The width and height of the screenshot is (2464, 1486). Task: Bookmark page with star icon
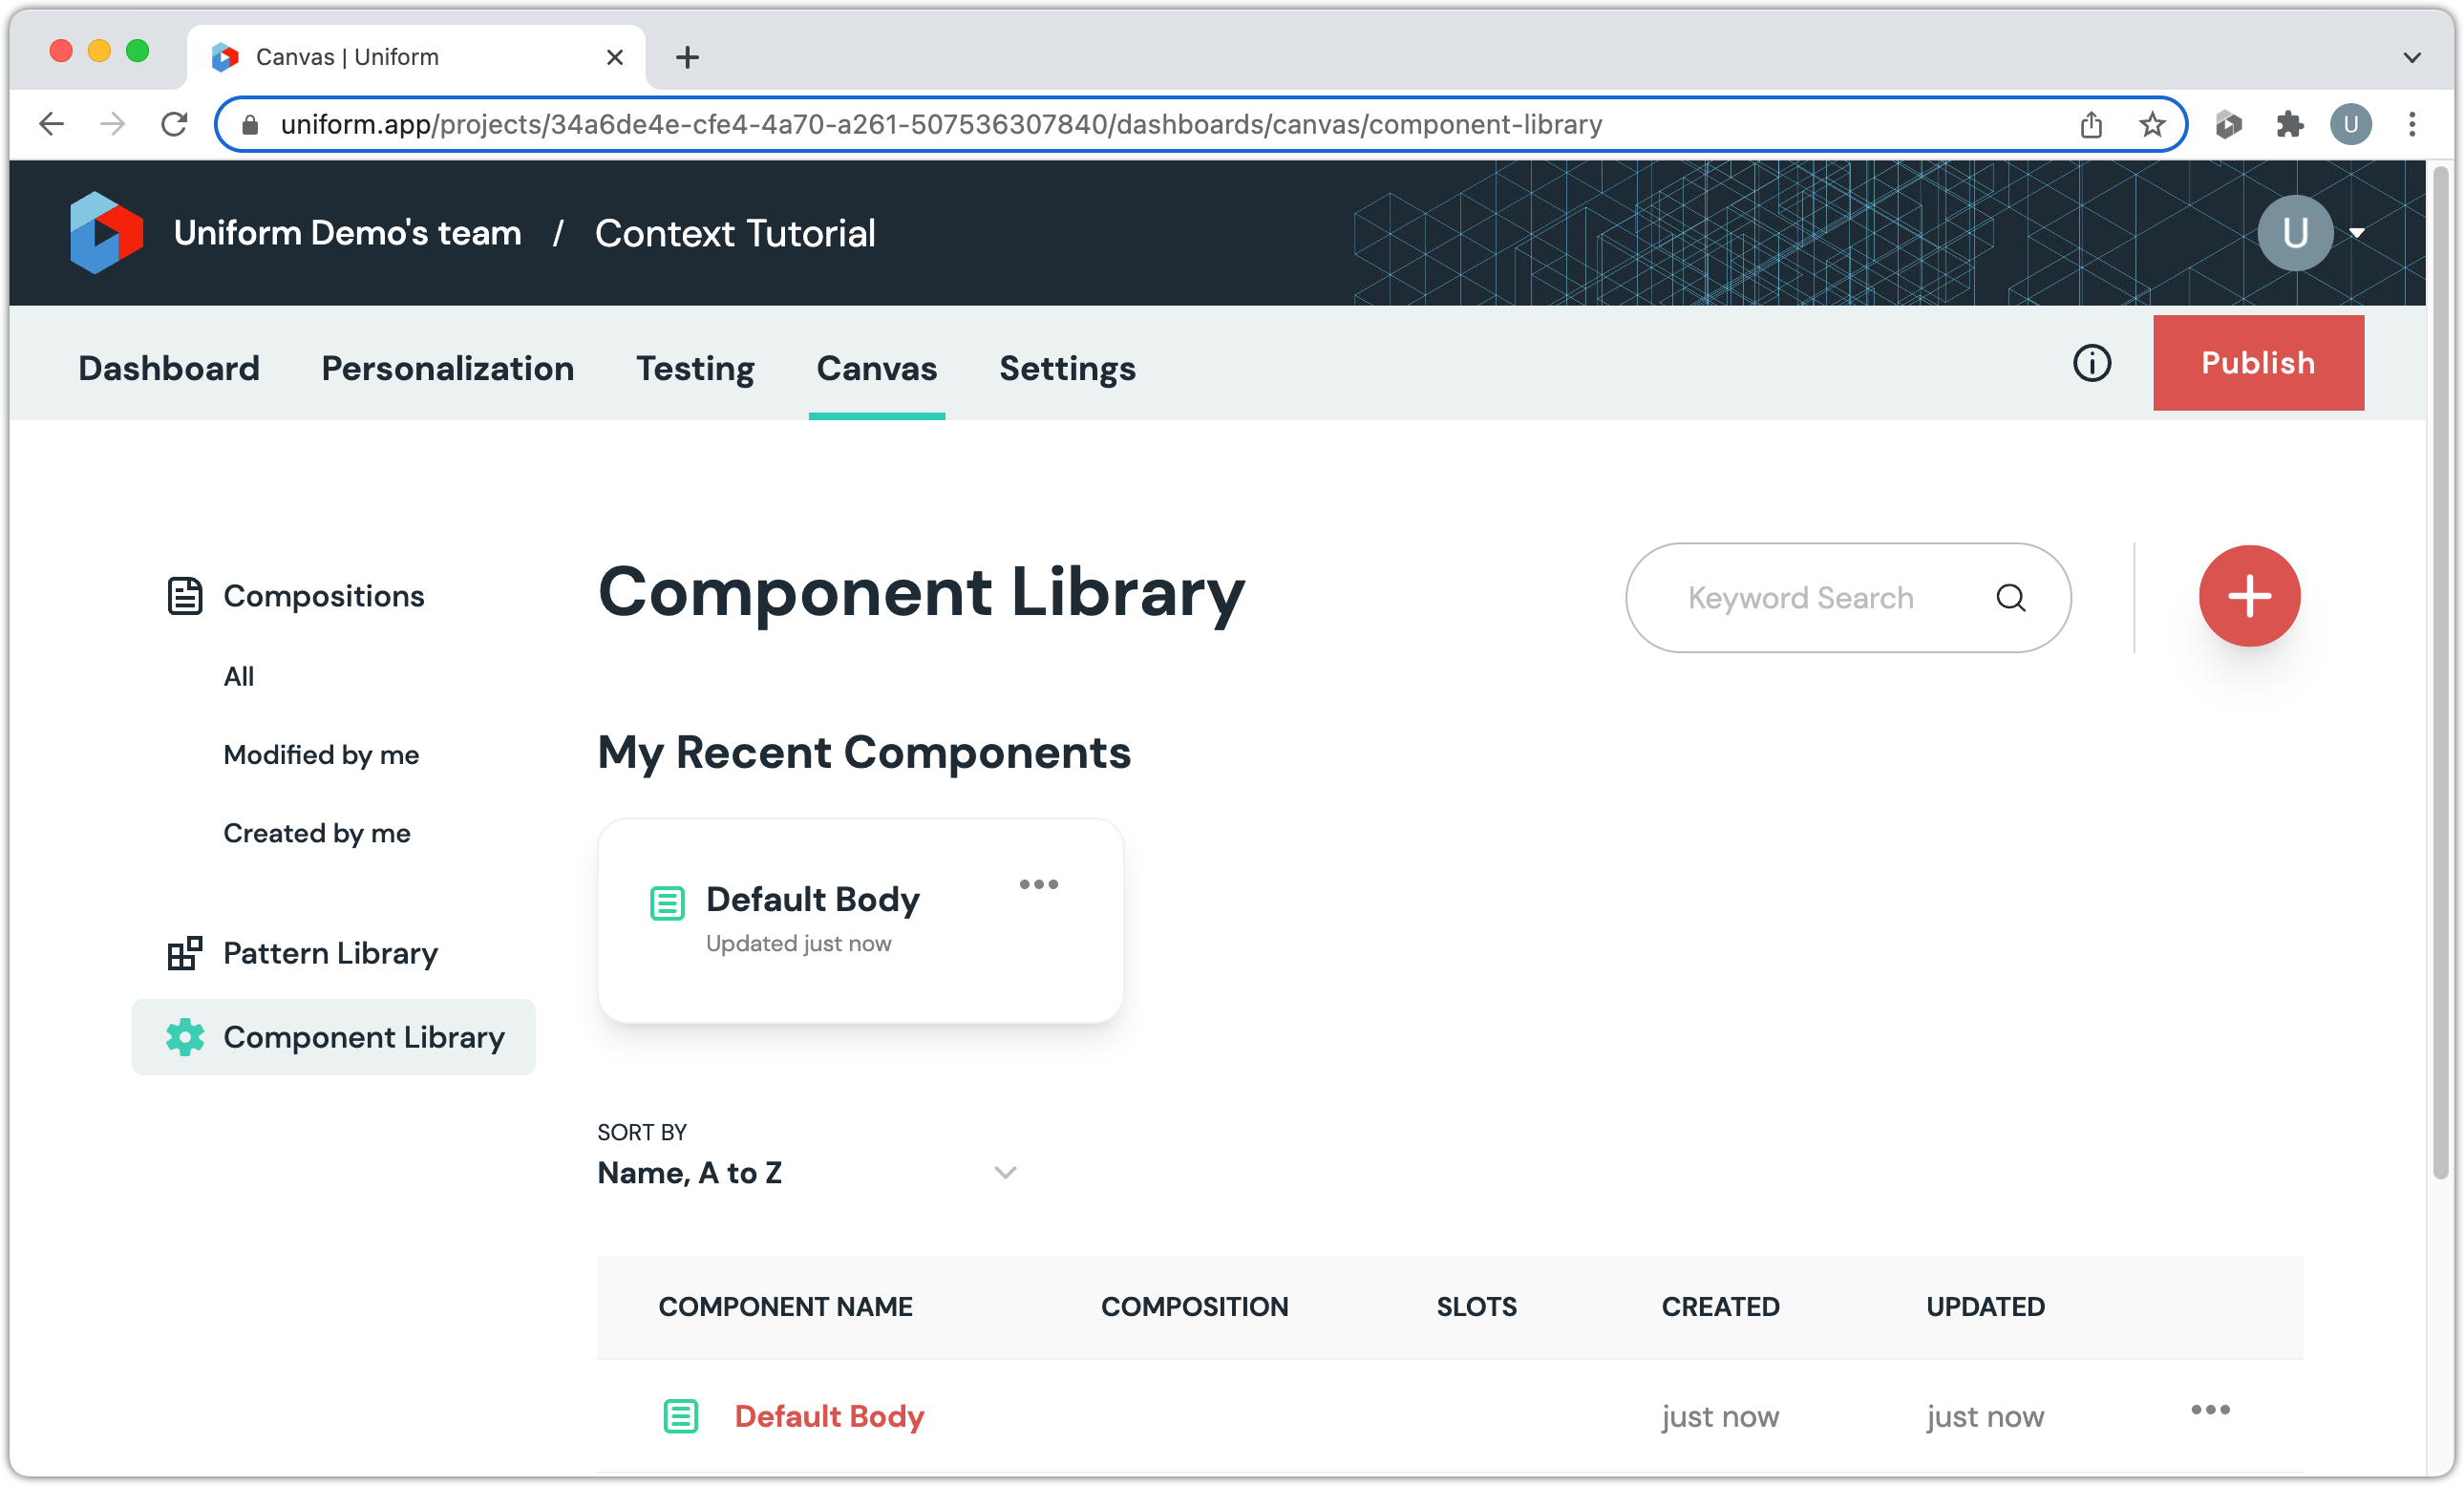tap(2152, 125)
